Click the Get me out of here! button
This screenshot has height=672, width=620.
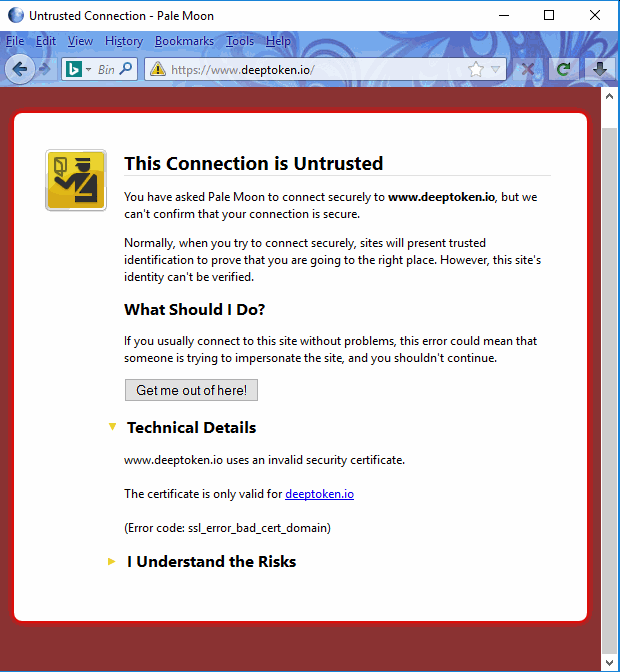click(191, 390)
